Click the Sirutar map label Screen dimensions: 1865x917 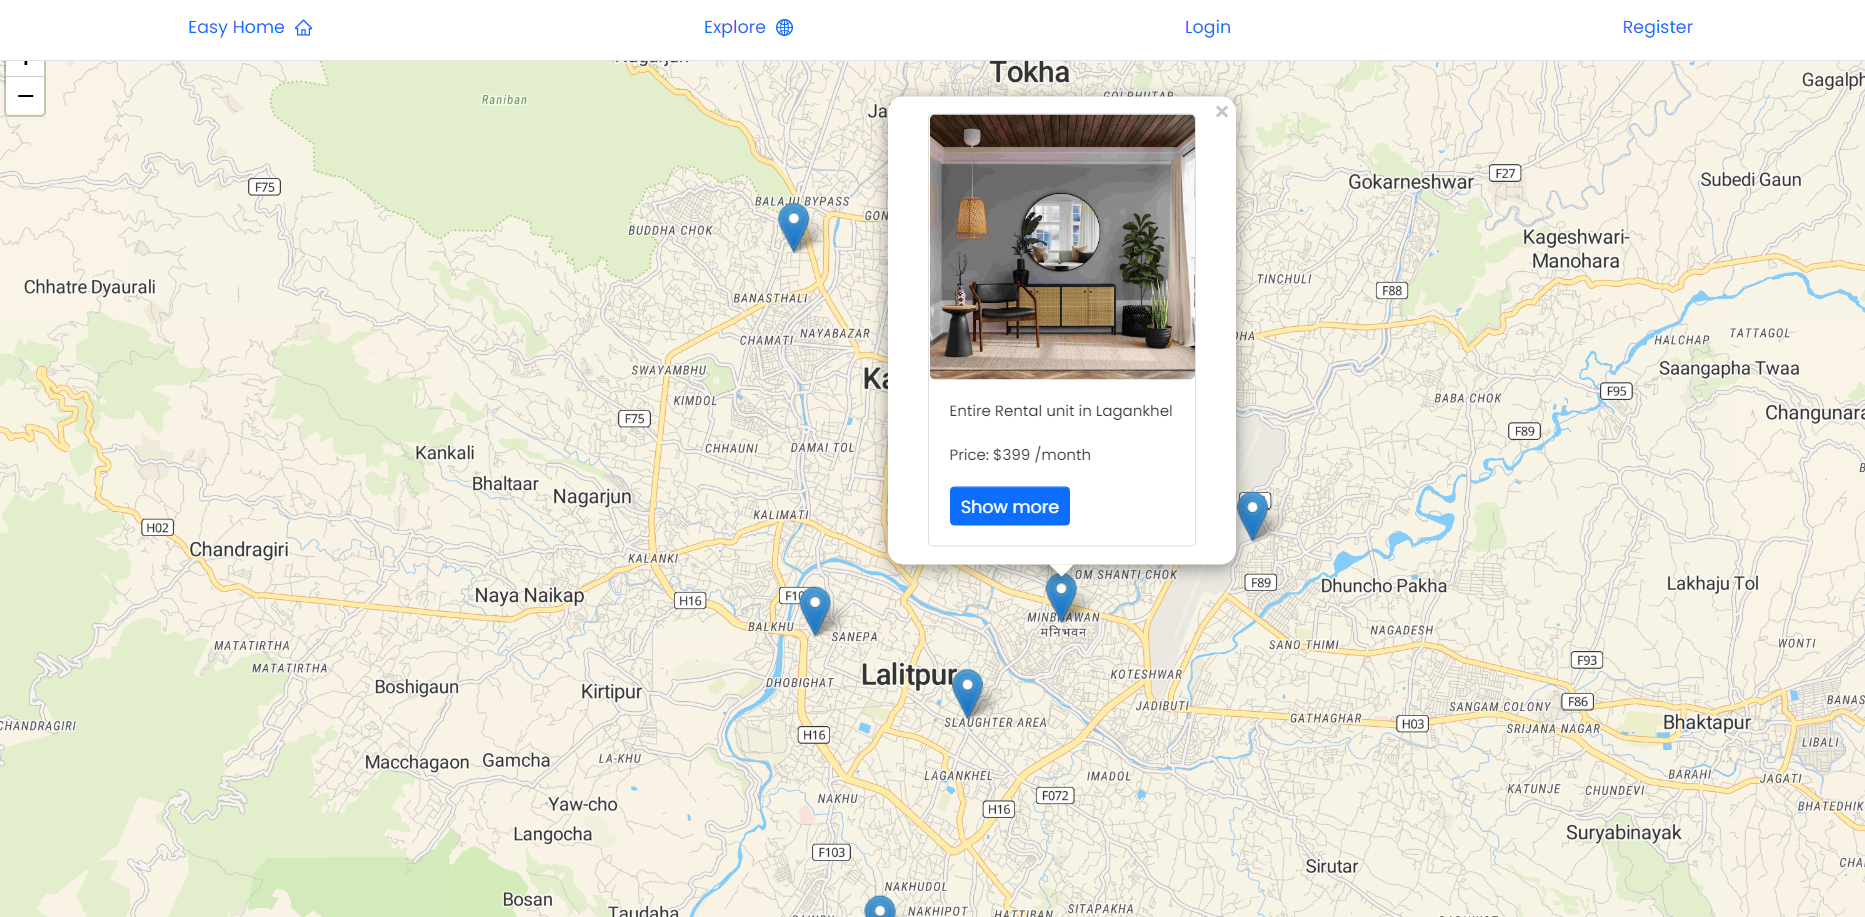(x=1331, y=867)
